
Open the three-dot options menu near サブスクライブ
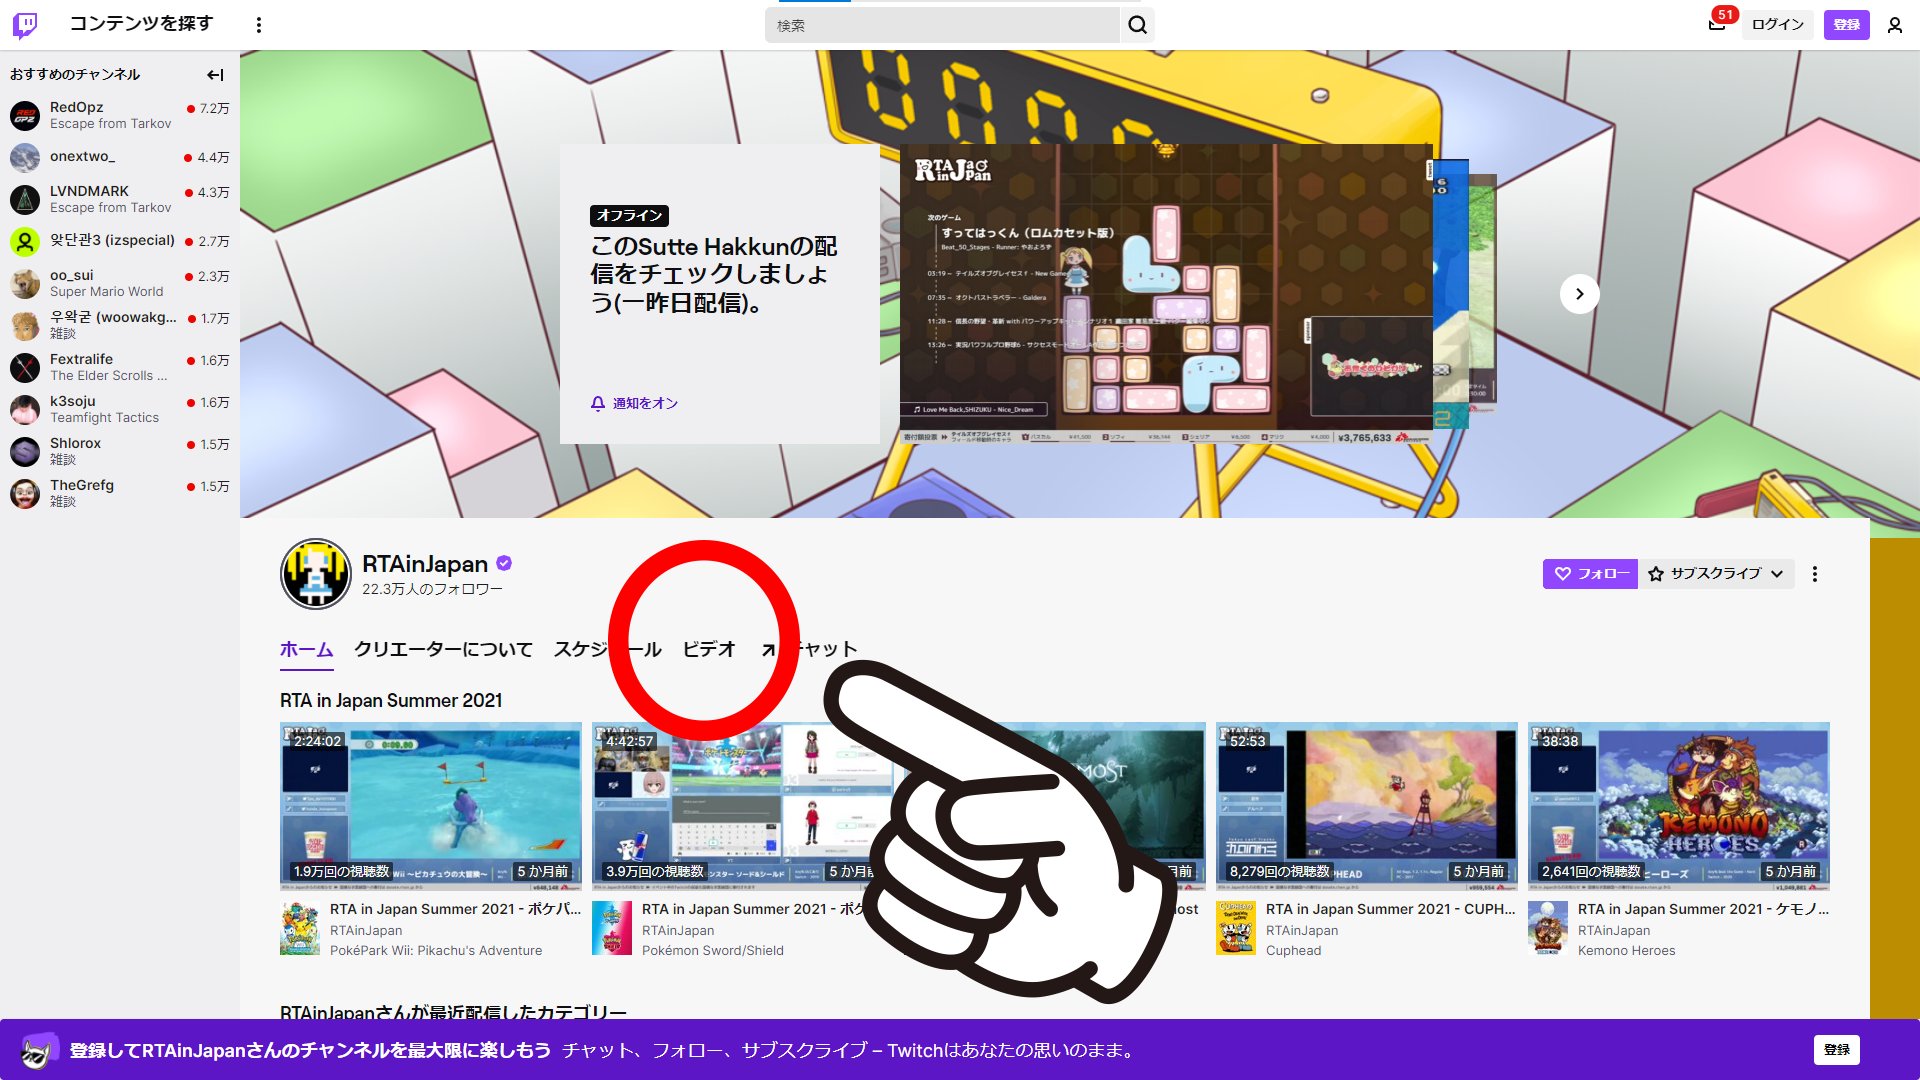click(x=1815, y=574)
